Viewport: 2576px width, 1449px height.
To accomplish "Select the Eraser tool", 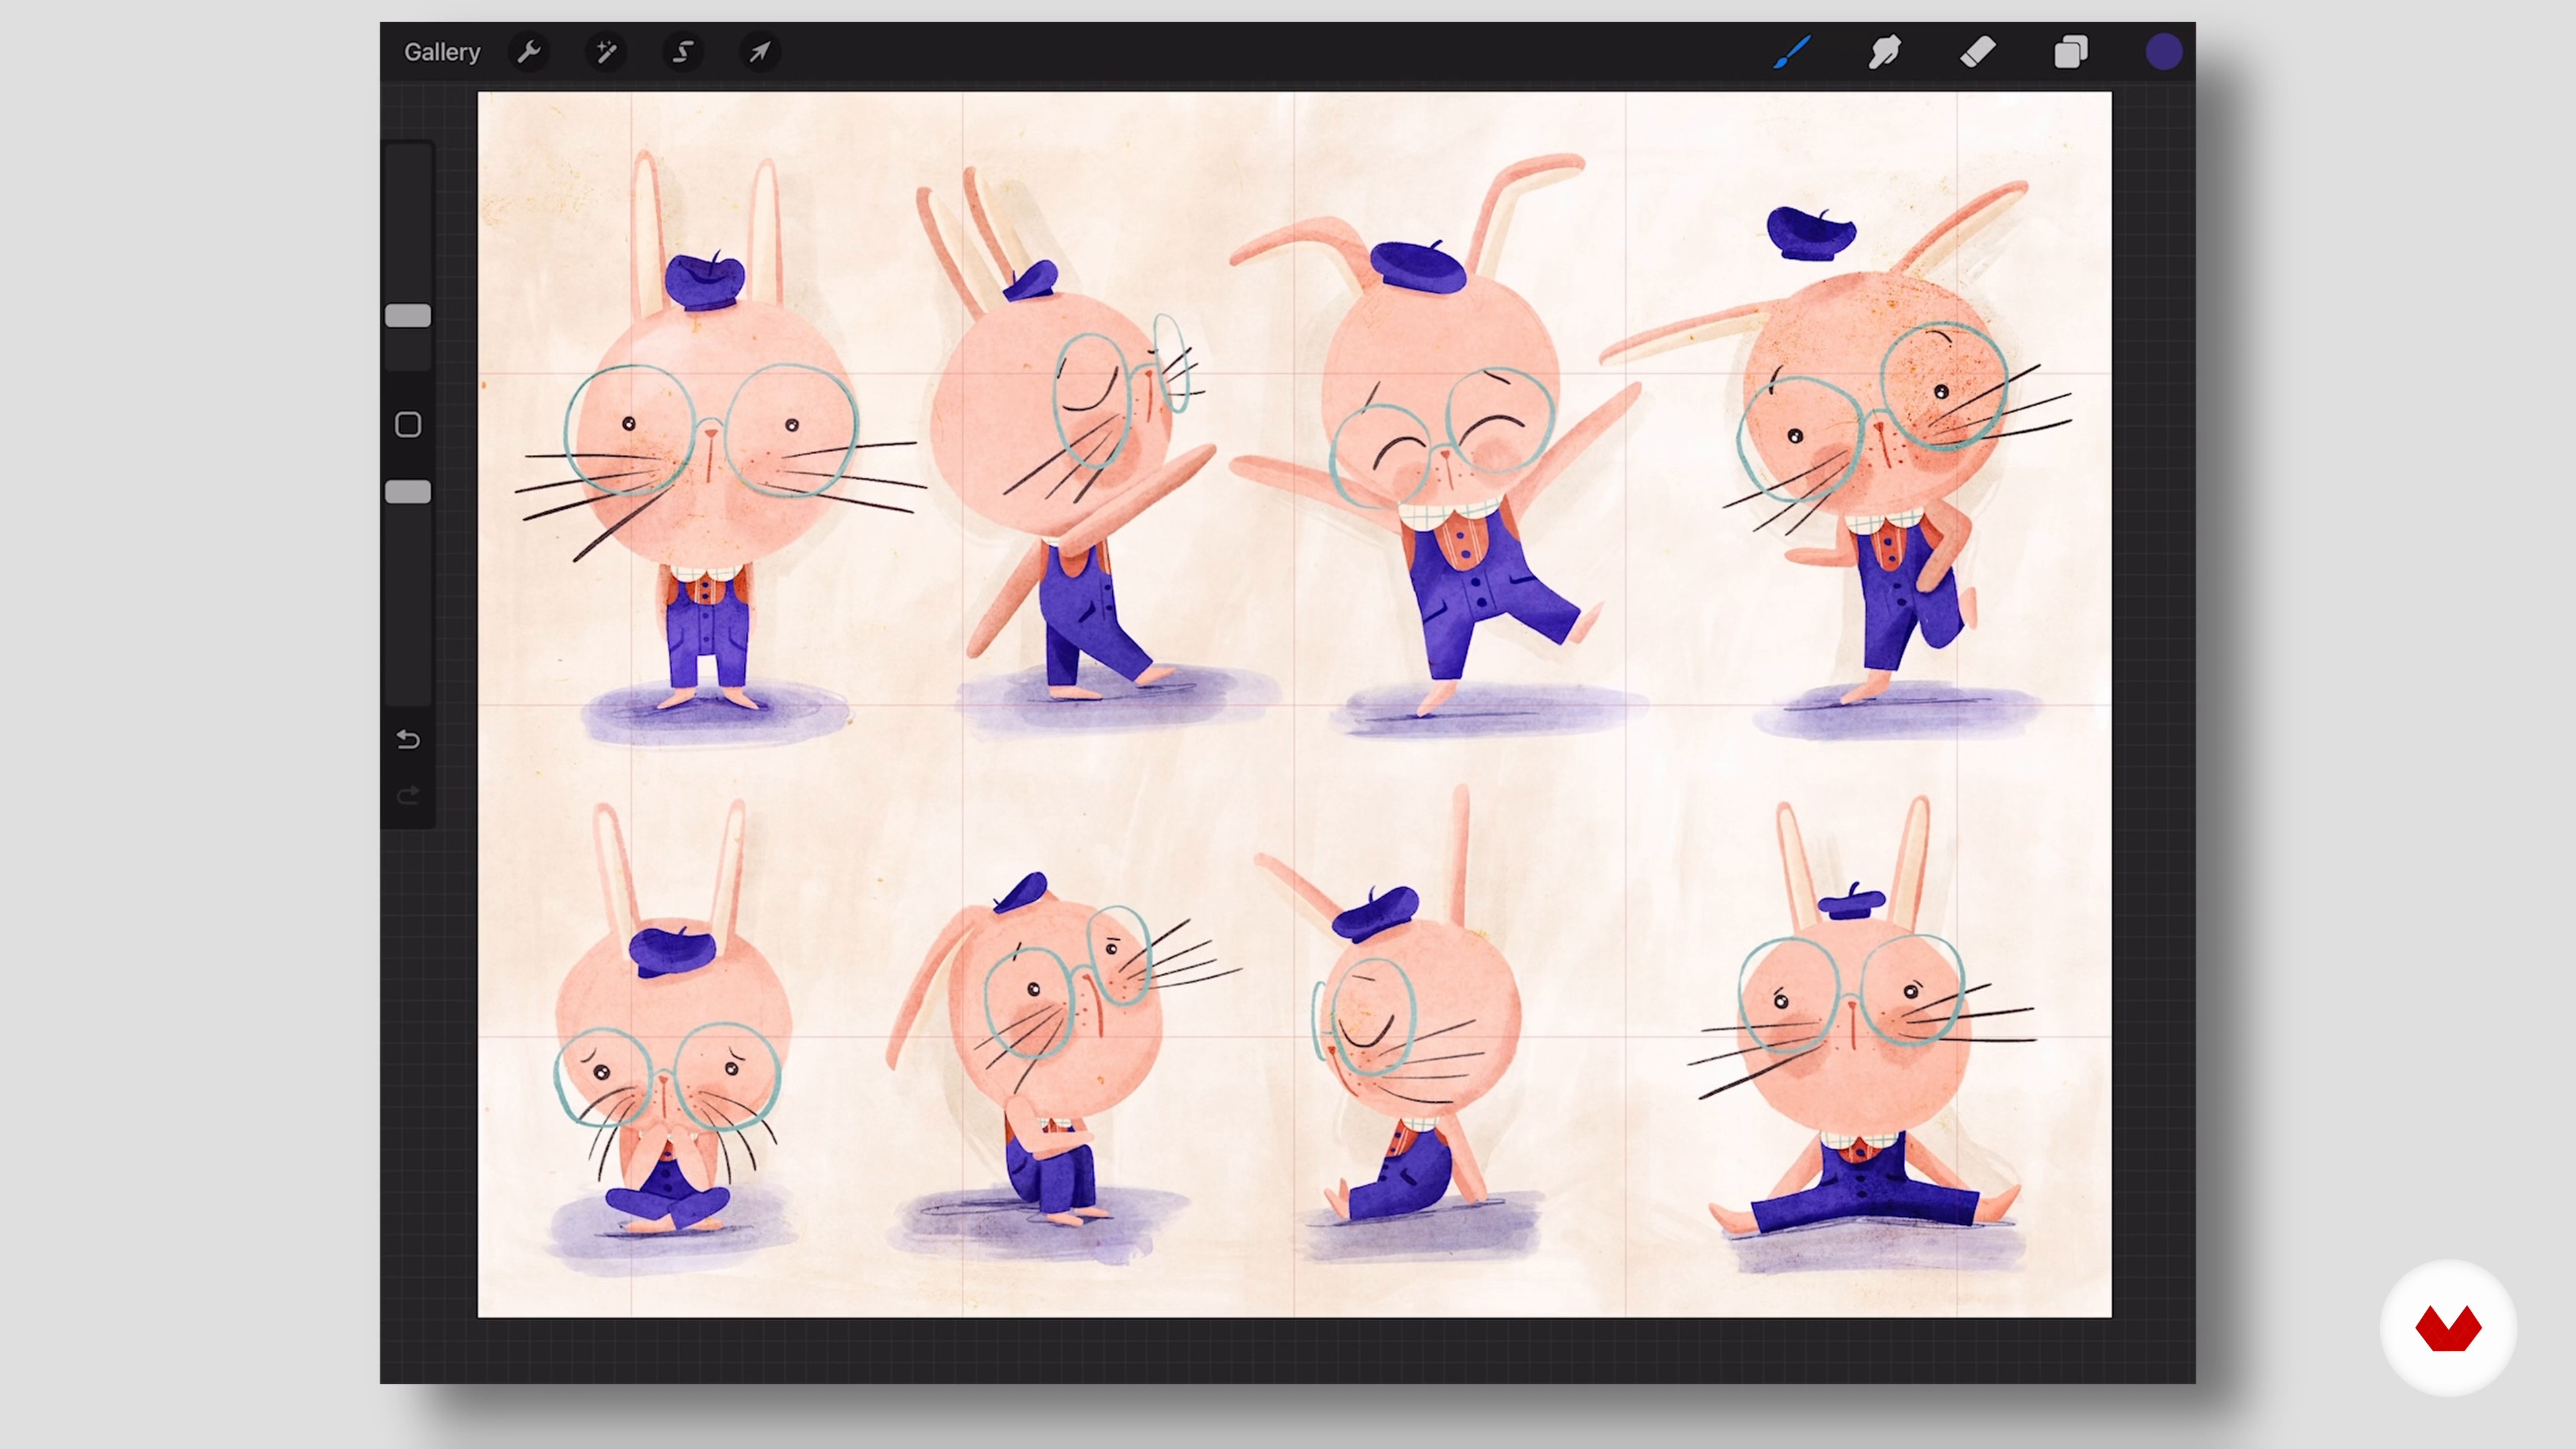I will point(1978,52).
